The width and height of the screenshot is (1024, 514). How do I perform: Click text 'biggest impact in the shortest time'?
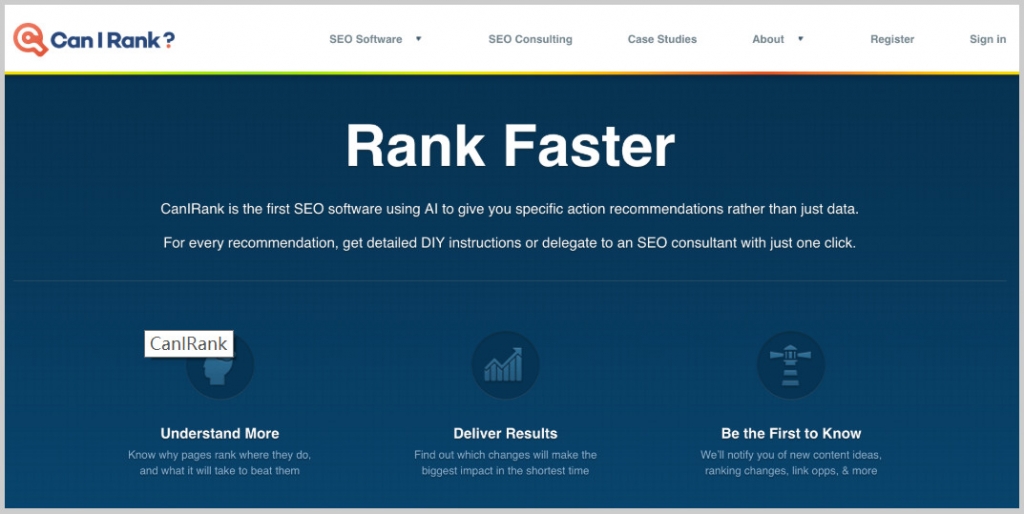pos(505,470)
